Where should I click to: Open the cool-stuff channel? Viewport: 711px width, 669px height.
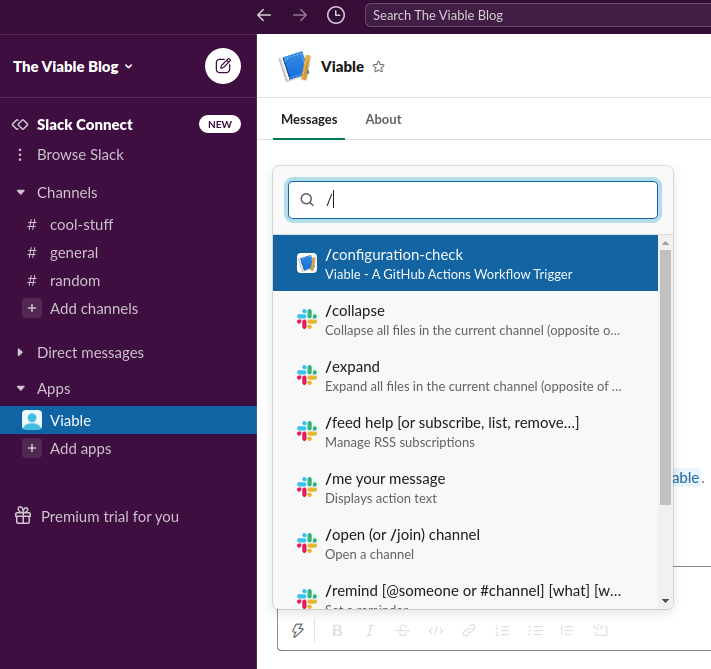pyautogui.click(x=82, y=225)
